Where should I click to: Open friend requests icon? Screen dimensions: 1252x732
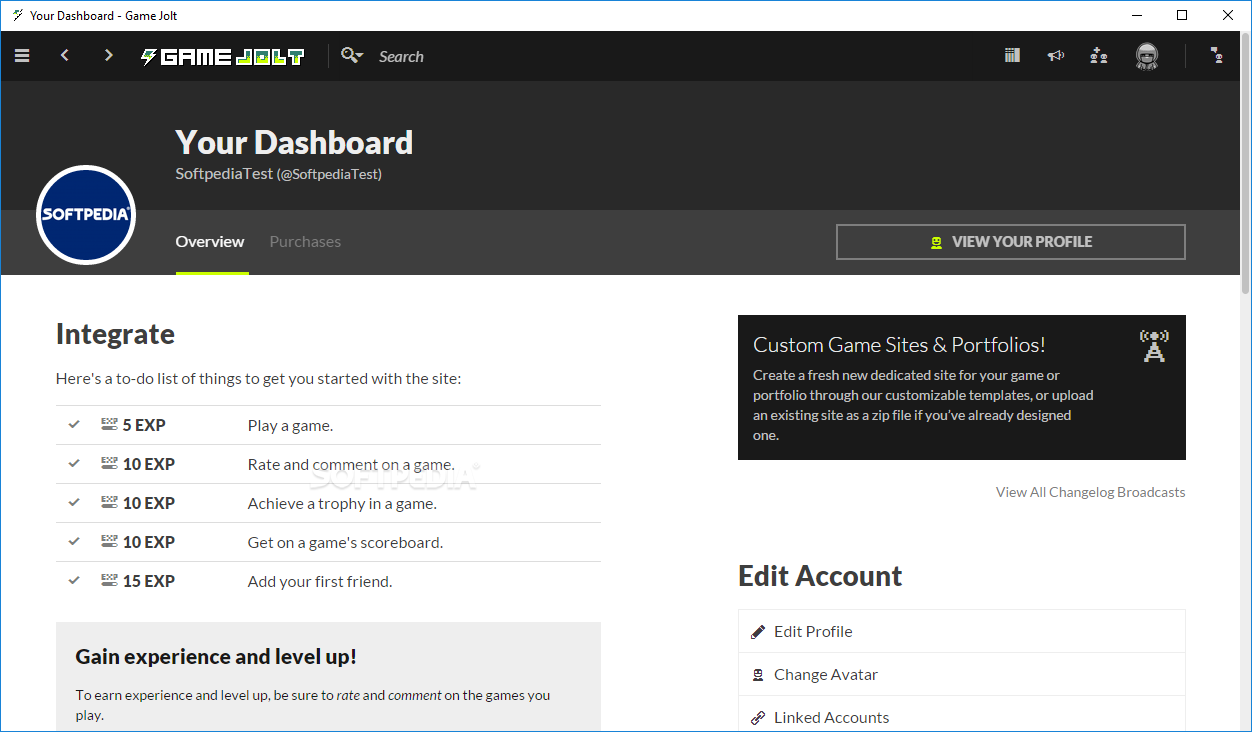click(x=1099, y=56)
